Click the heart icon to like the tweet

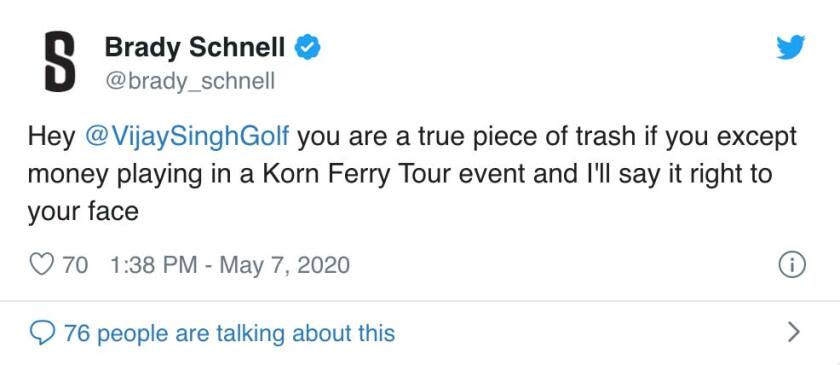[x=41, y=265]
